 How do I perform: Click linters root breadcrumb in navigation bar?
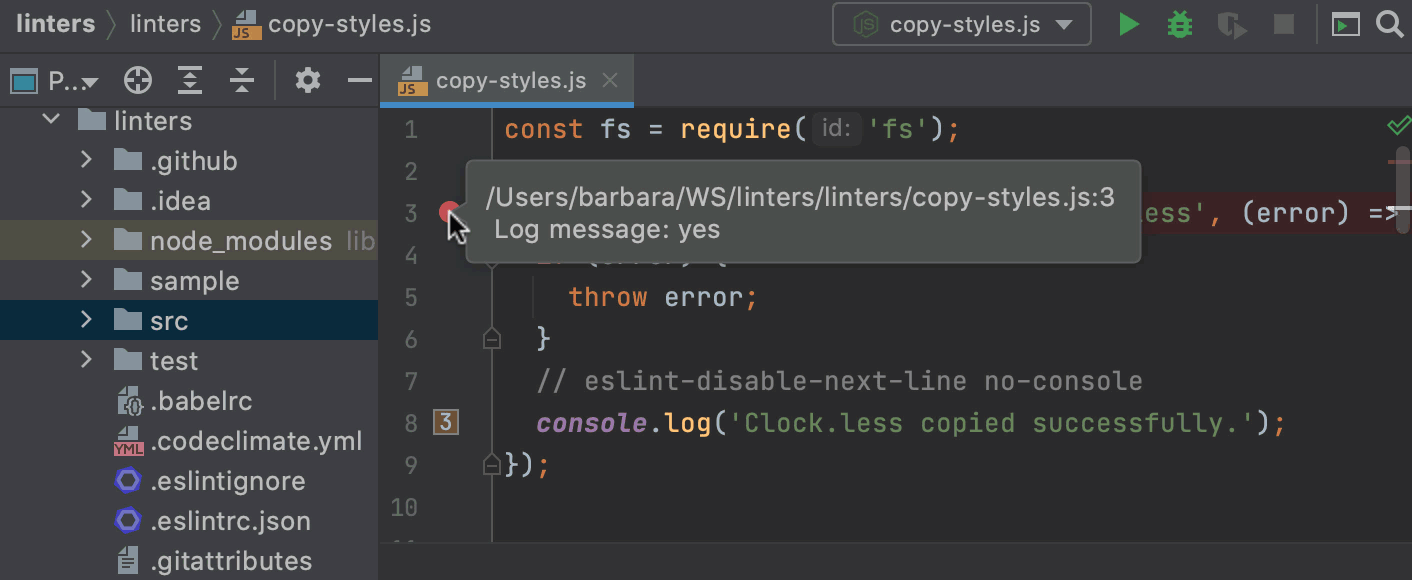point(55,24)
